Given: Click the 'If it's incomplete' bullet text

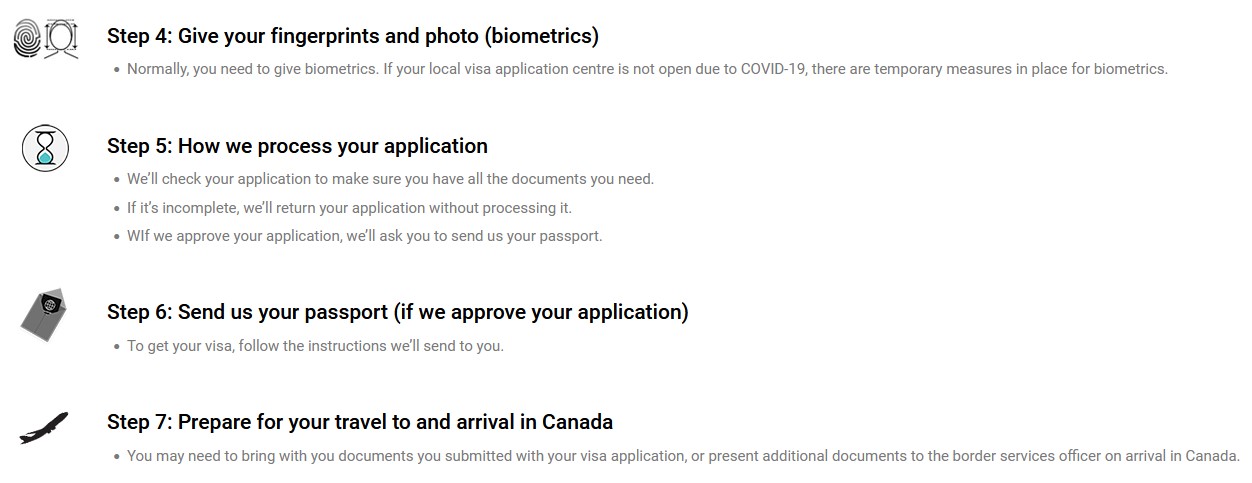Looking at the screenshot, I should pos(349,208).
